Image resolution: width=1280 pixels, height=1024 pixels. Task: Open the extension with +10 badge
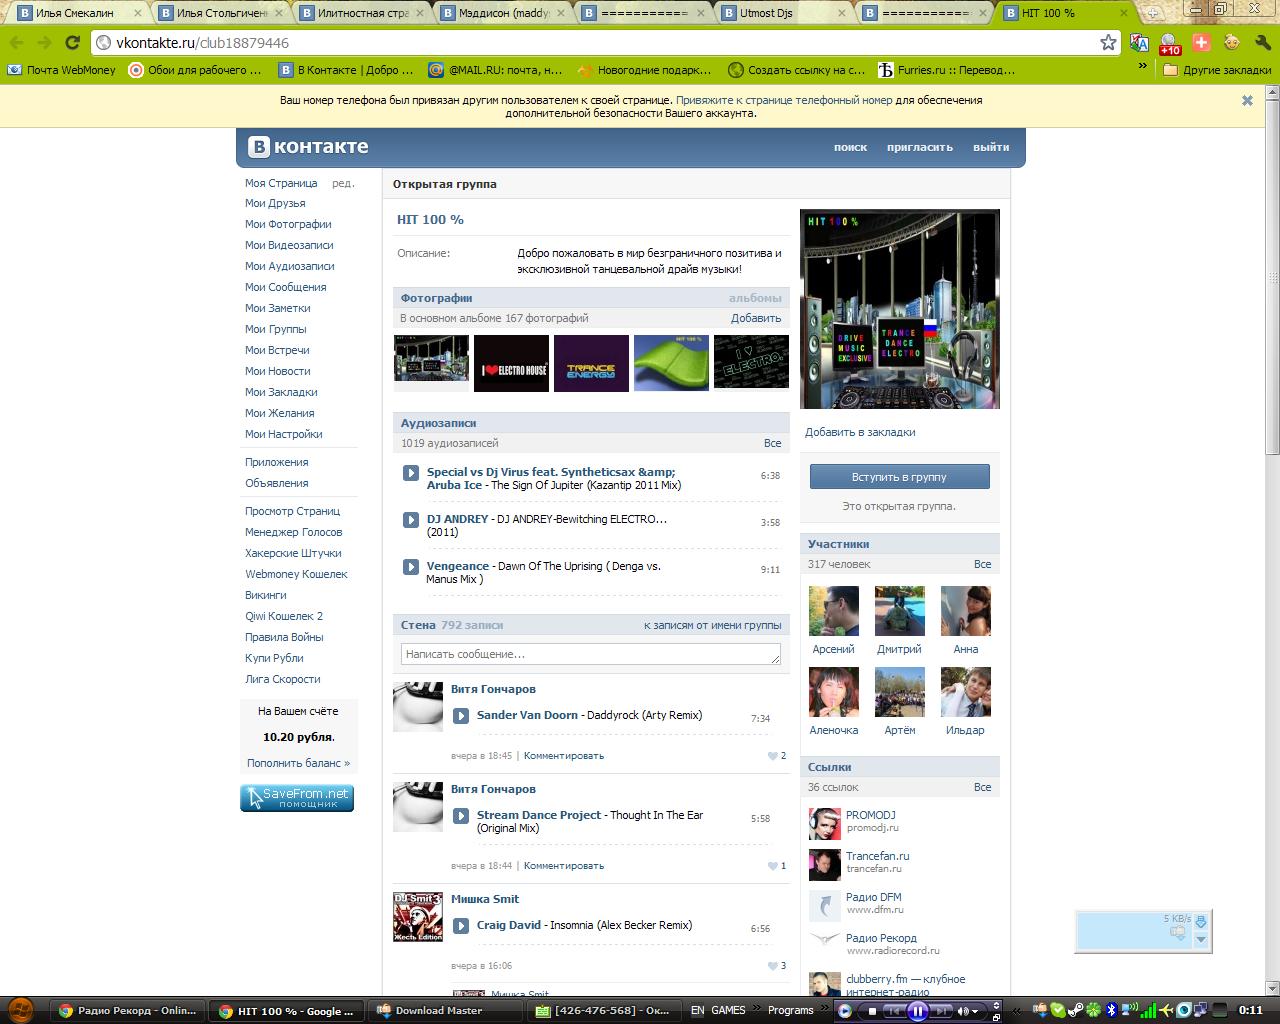point(1170,44)
